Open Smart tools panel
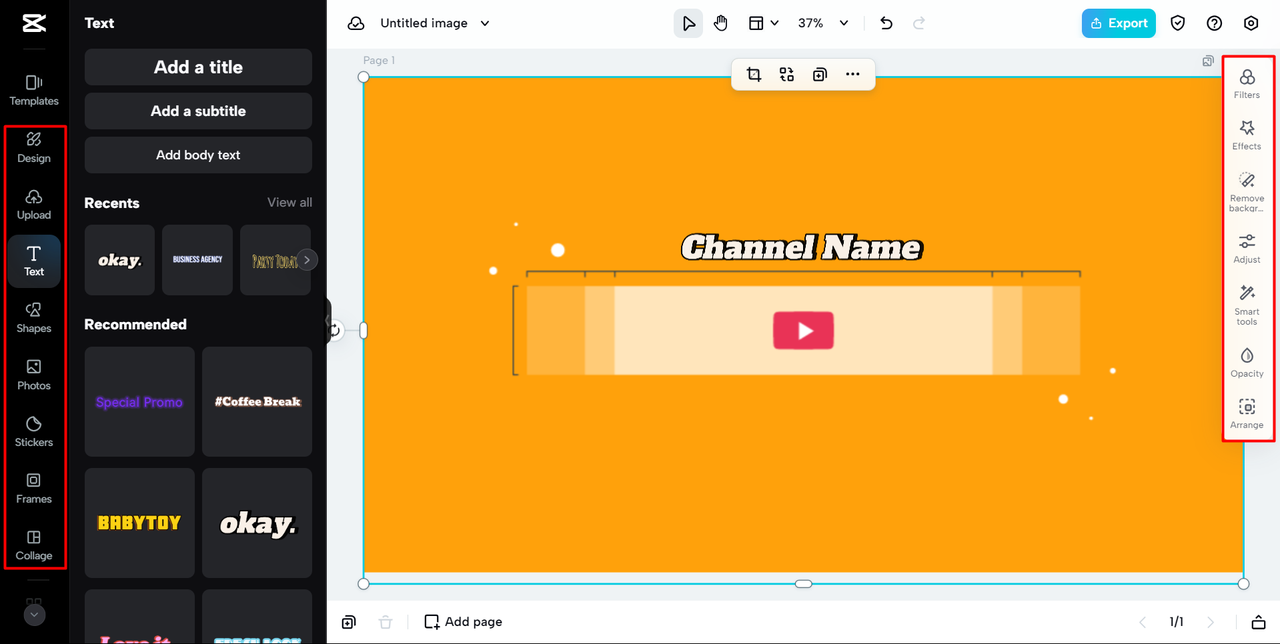The image size is (1280, 644). pyautogui.click(x=1247, y=304)
